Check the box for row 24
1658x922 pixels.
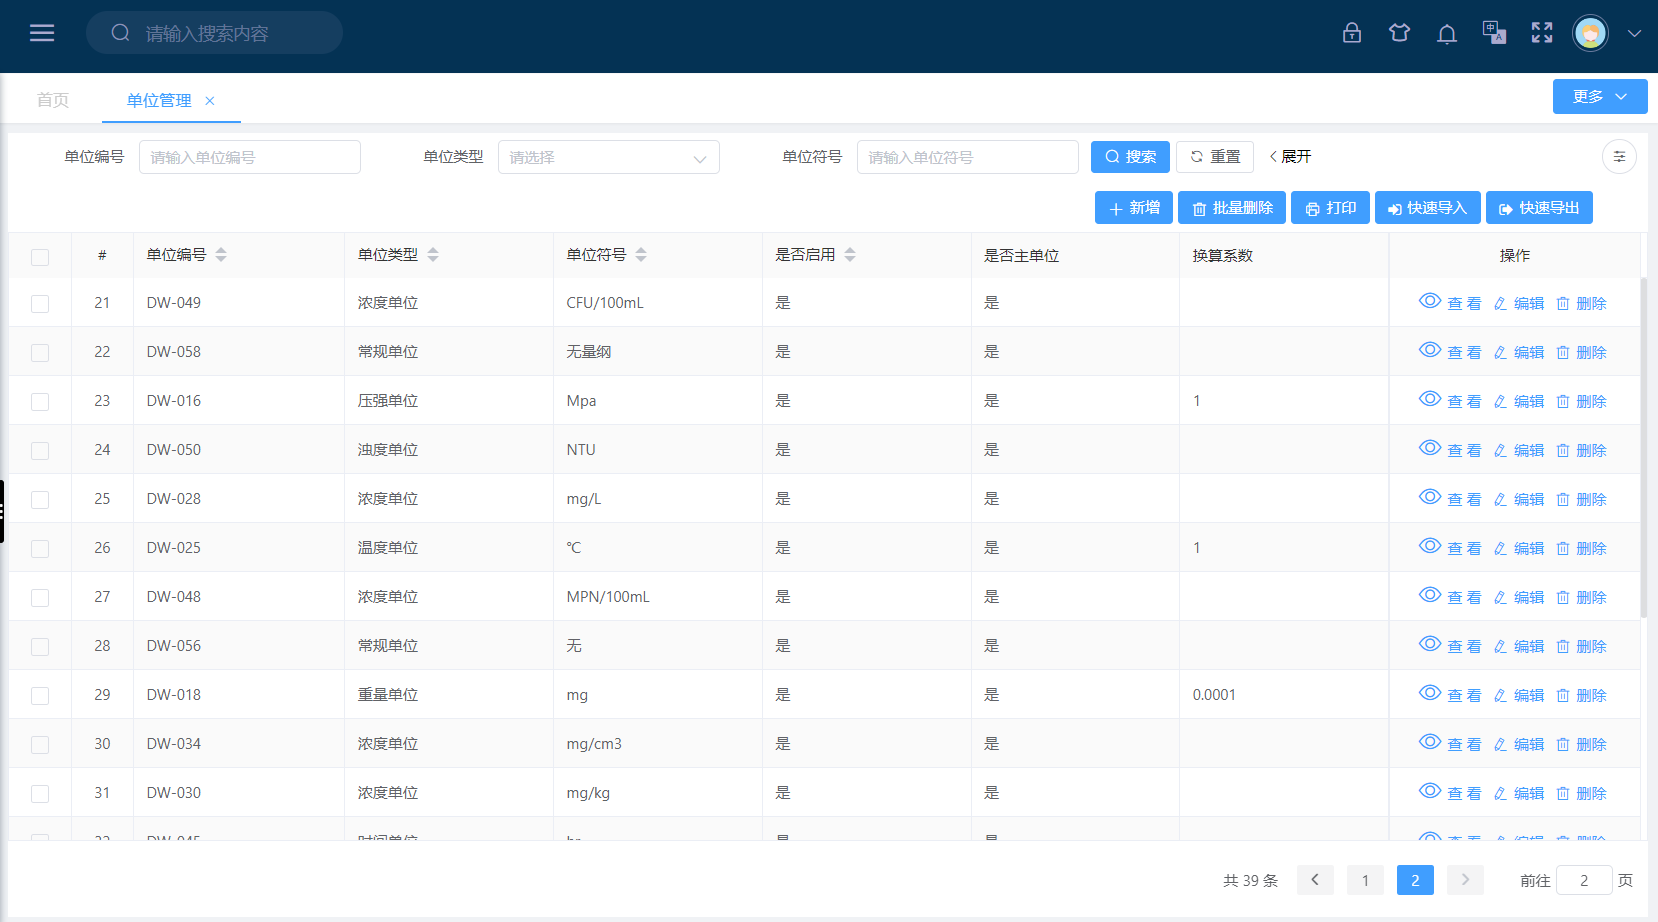pos(40,451)
